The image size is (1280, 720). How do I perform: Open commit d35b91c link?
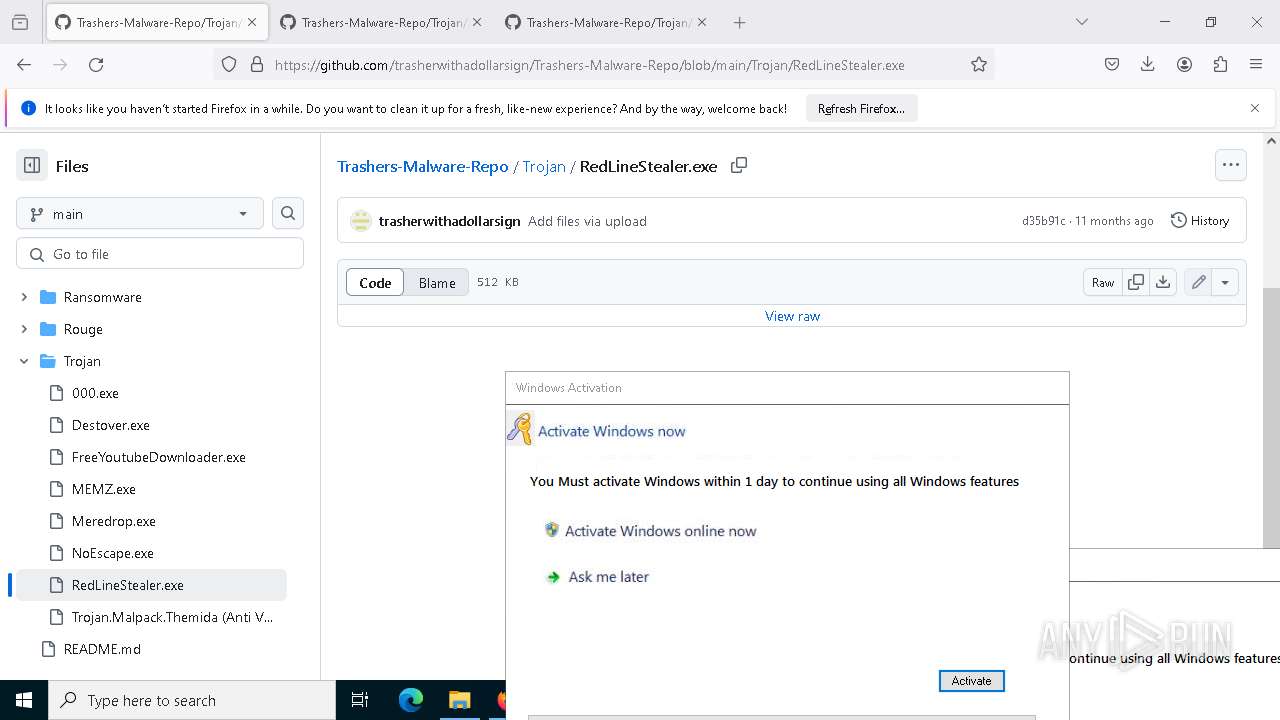[x=1044, y=221]
